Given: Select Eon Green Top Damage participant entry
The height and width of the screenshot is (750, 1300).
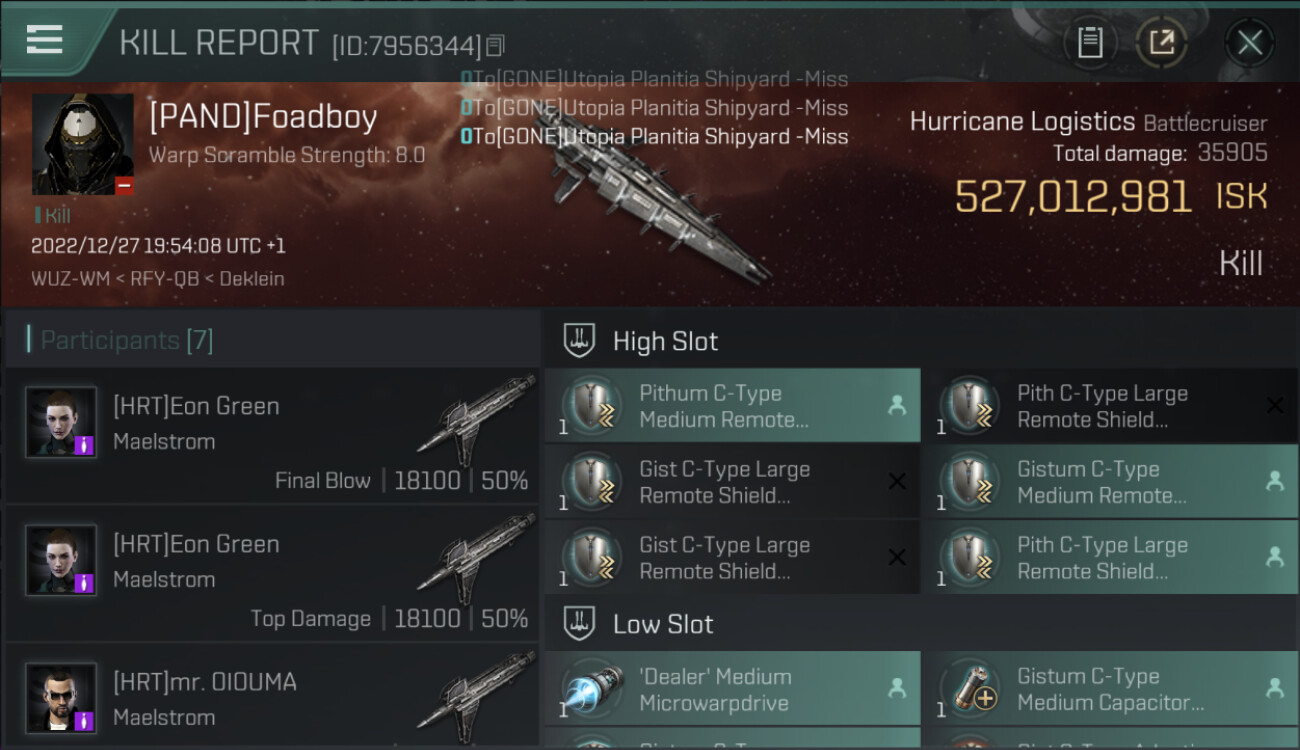Looking at the screenshot, I should (x=272, y=574).
